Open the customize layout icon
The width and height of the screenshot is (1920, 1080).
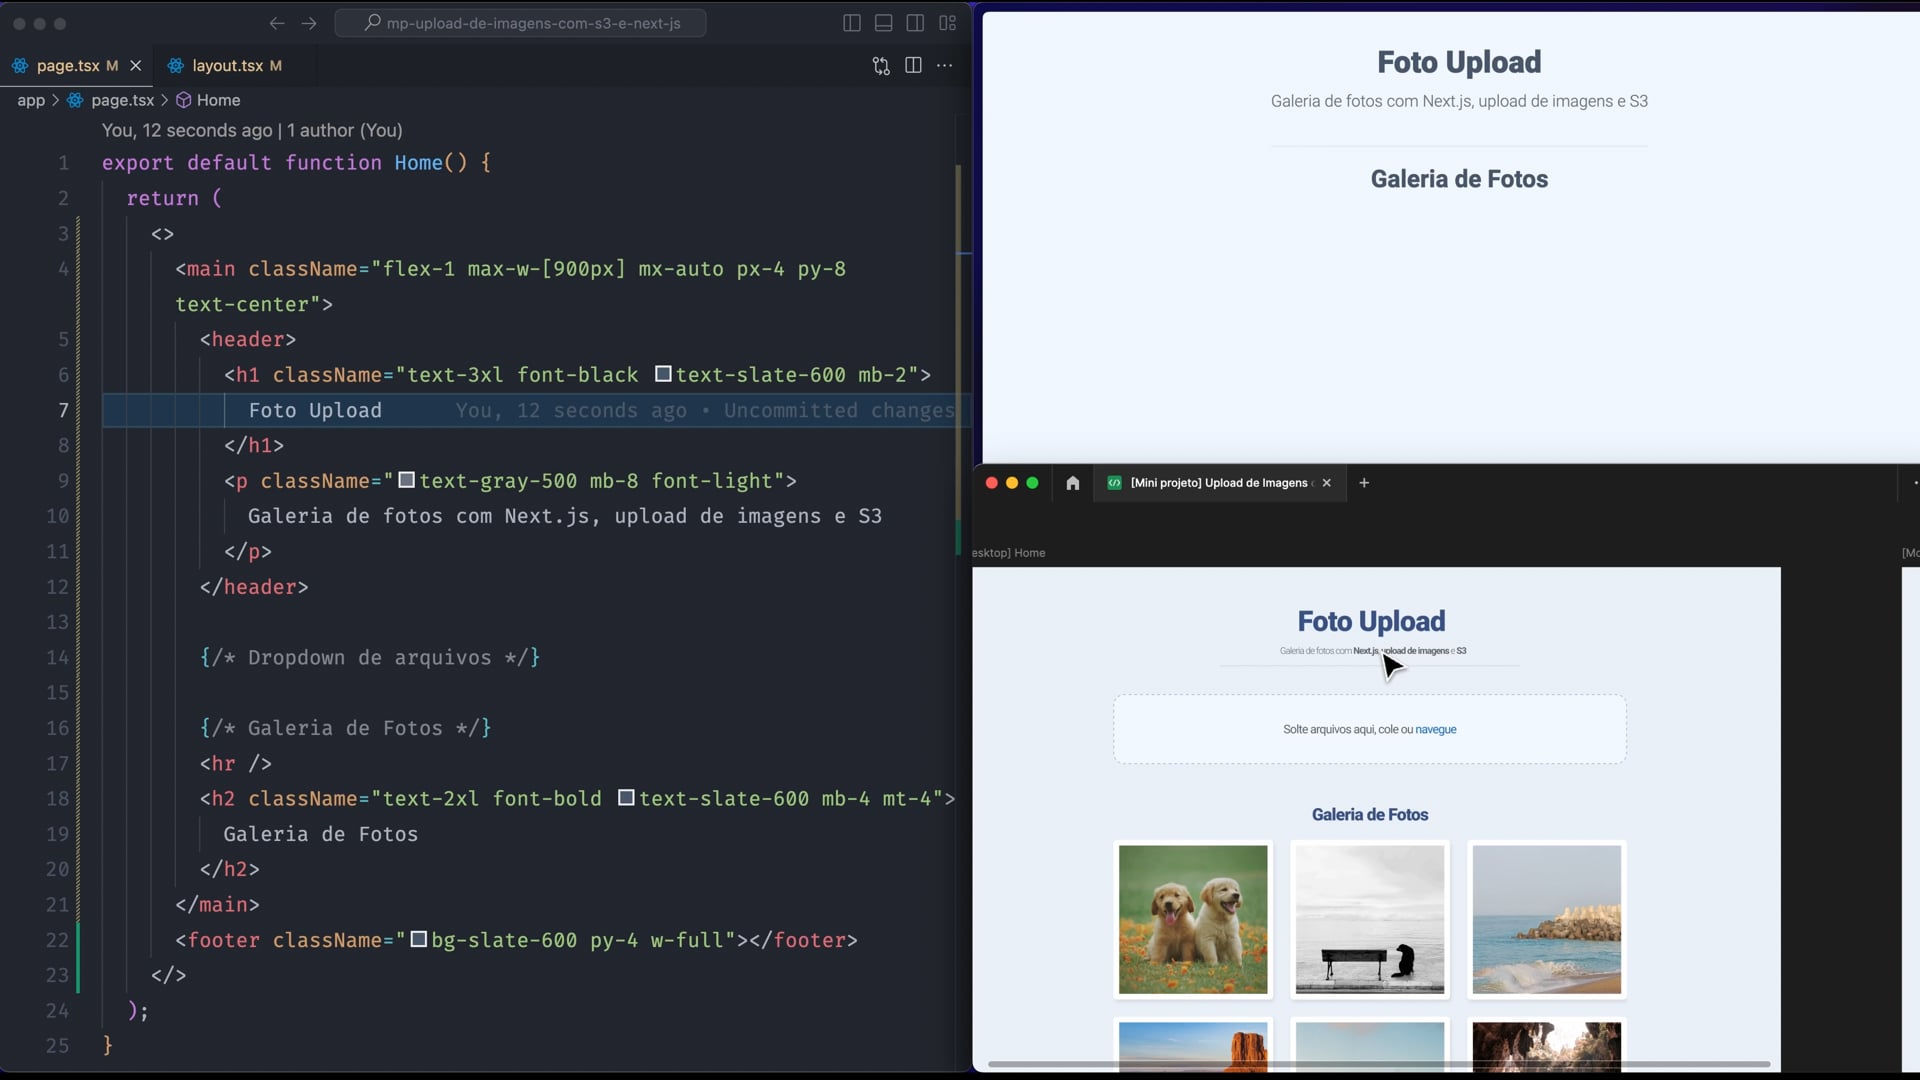tap(947, 23)
